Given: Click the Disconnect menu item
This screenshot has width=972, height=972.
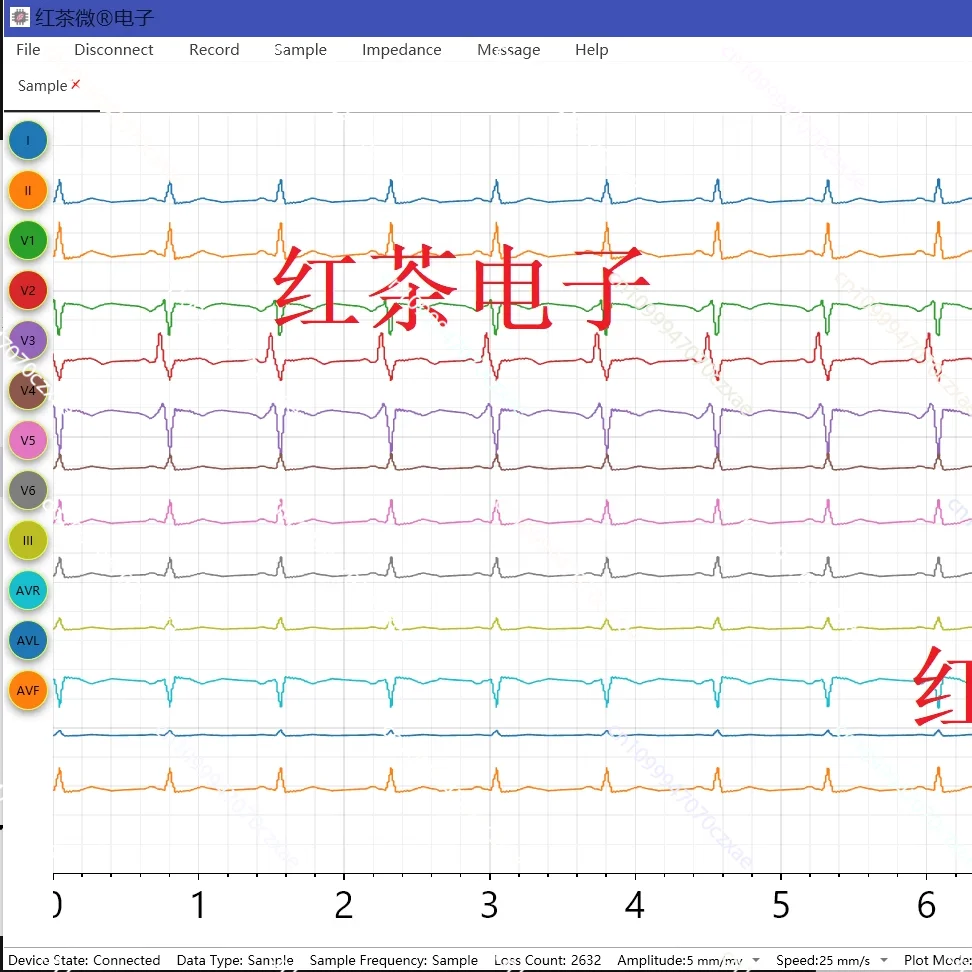Looking at the screenshot, I should (113, 50).
